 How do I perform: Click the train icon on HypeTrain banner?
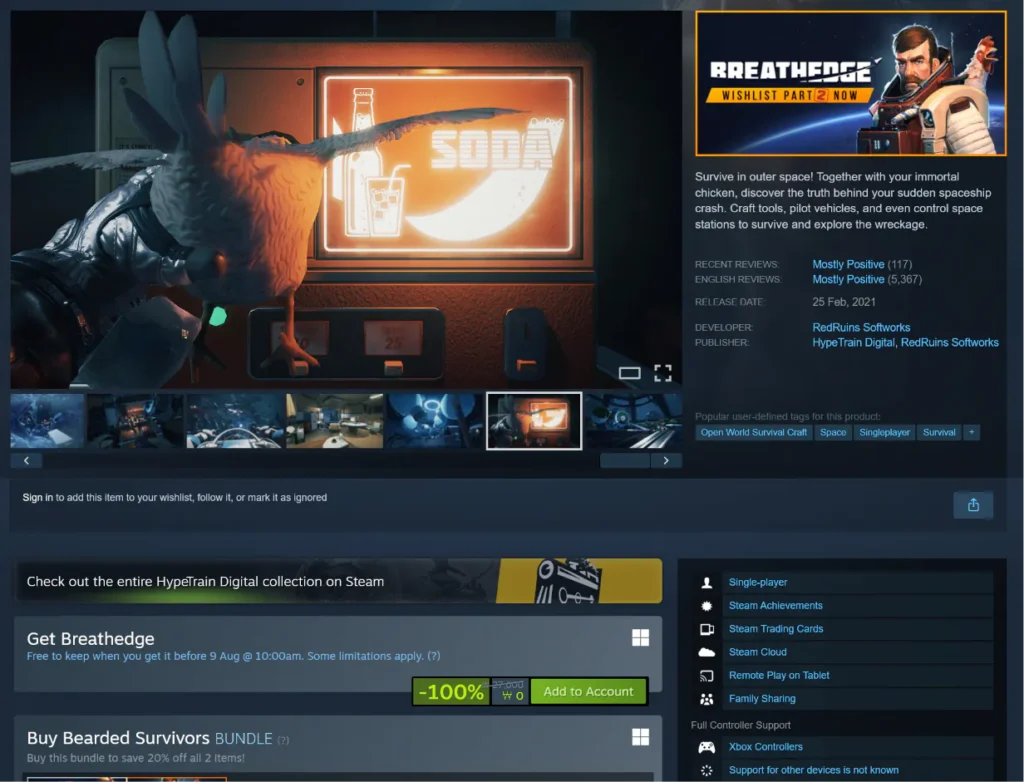point(567,581)
